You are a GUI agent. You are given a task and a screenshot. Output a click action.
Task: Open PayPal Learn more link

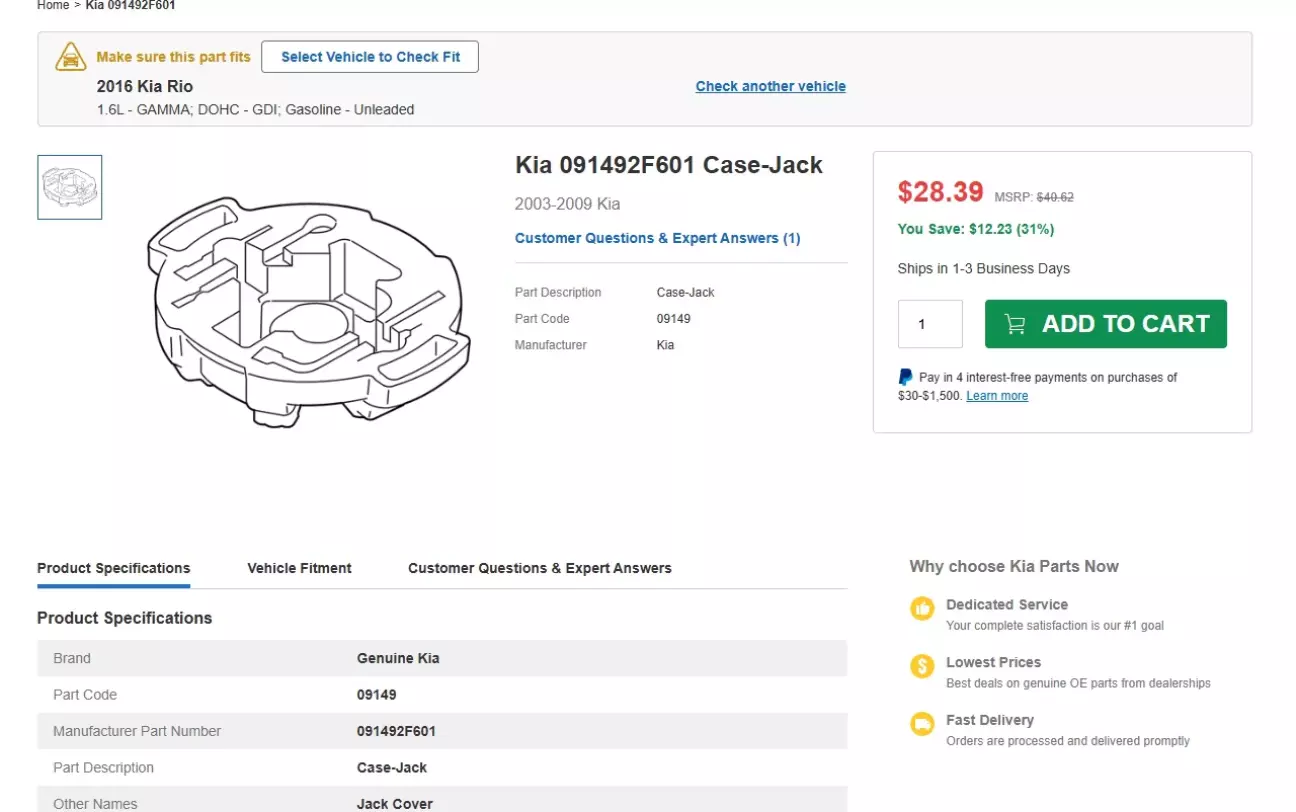(996, 396)
